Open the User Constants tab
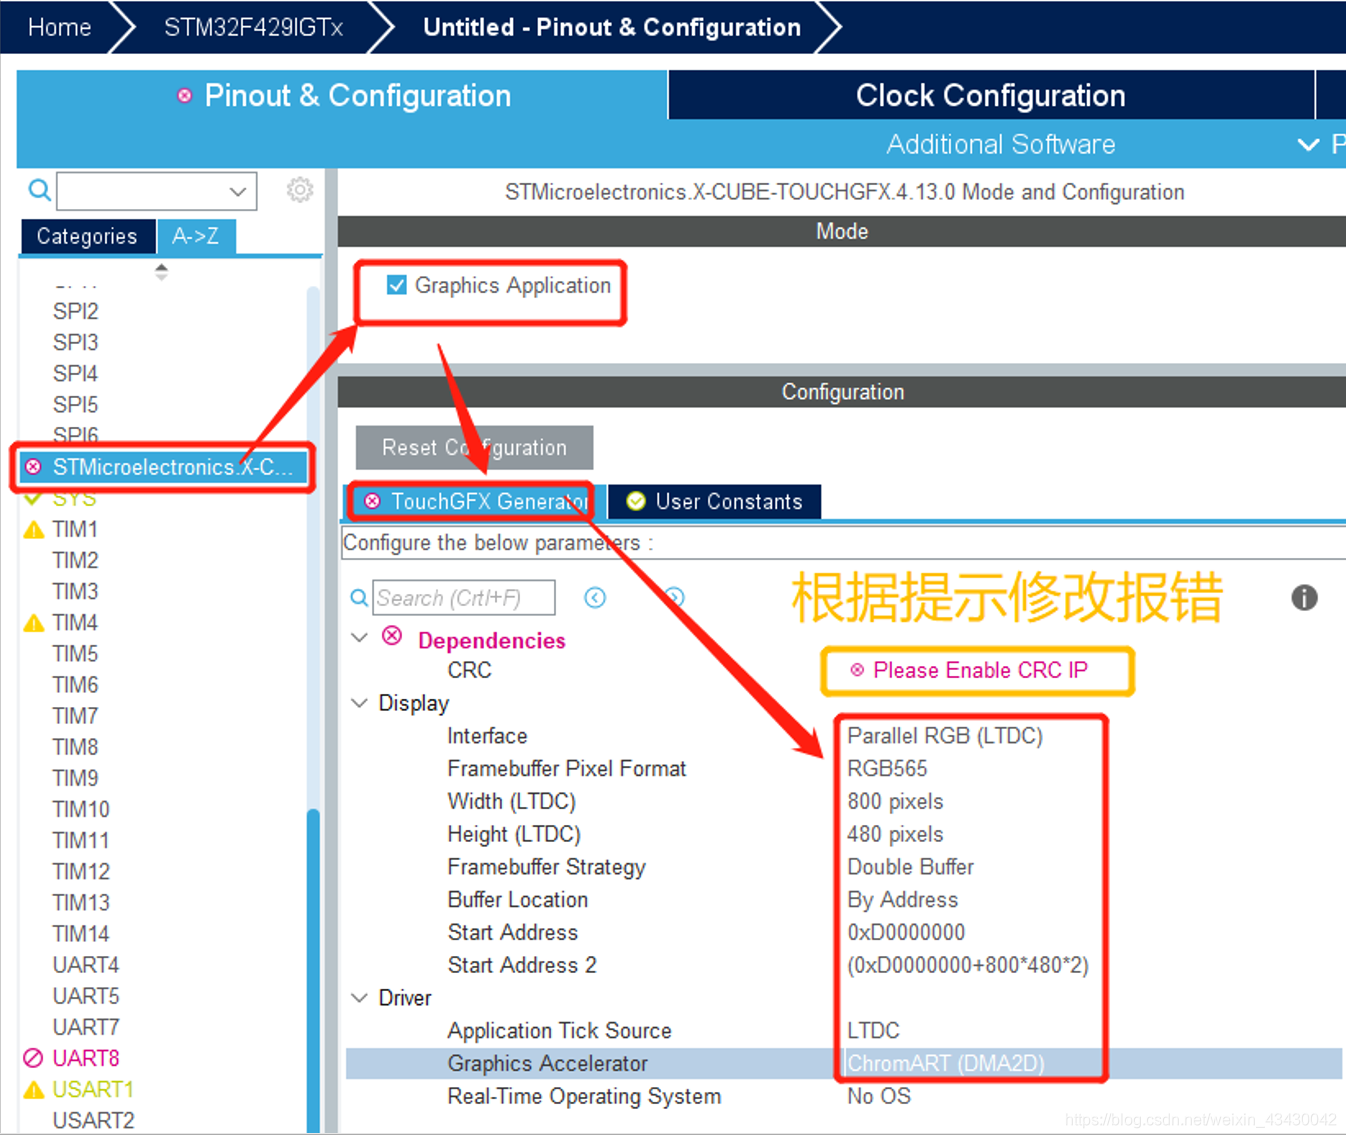1346x1138 pixels. point(715,501)
